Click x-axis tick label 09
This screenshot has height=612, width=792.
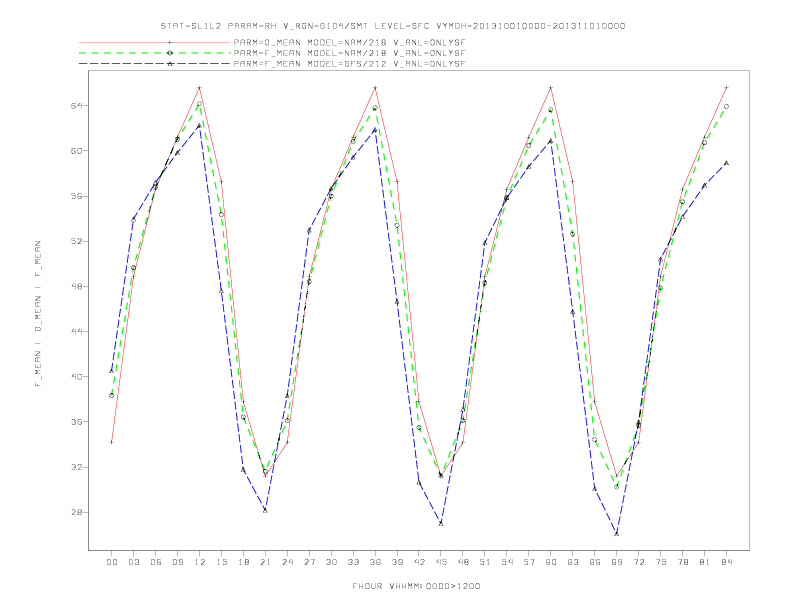click(177, 562)
